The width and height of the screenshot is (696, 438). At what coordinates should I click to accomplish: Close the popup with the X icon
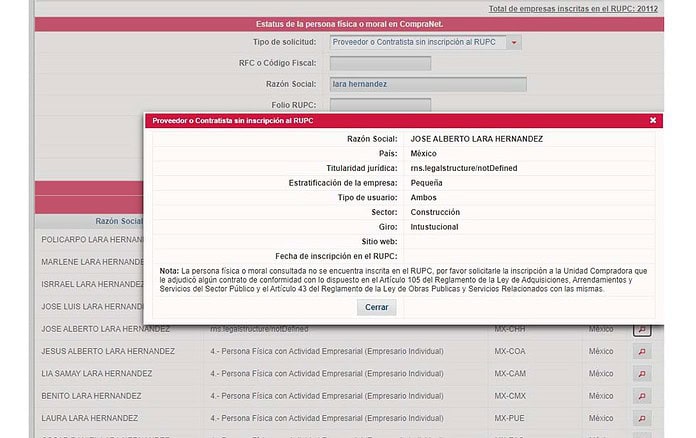(653, 120)
